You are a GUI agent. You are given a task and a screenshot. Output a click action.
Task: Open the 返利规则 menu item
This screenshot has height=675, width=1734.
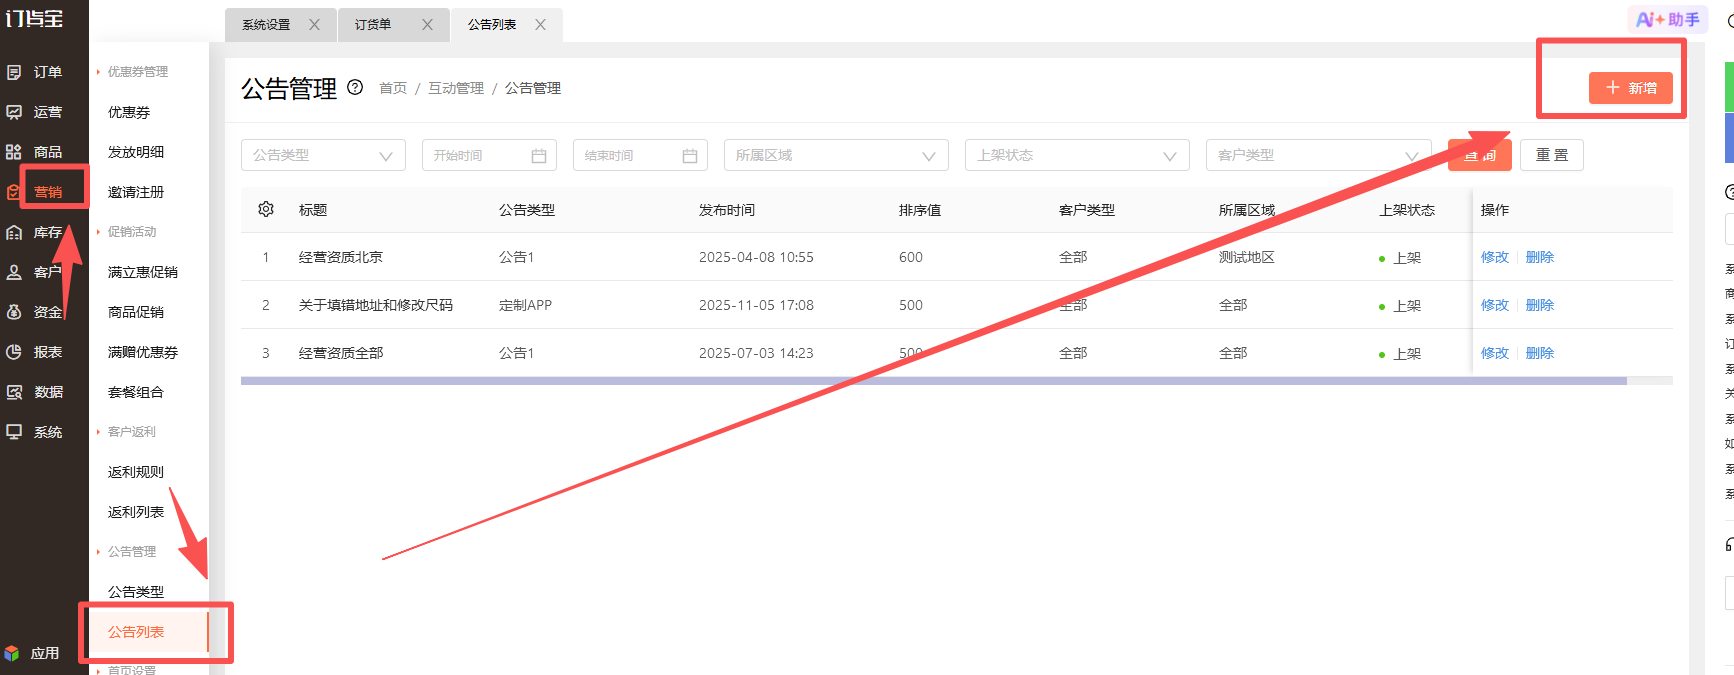point(136,472)
